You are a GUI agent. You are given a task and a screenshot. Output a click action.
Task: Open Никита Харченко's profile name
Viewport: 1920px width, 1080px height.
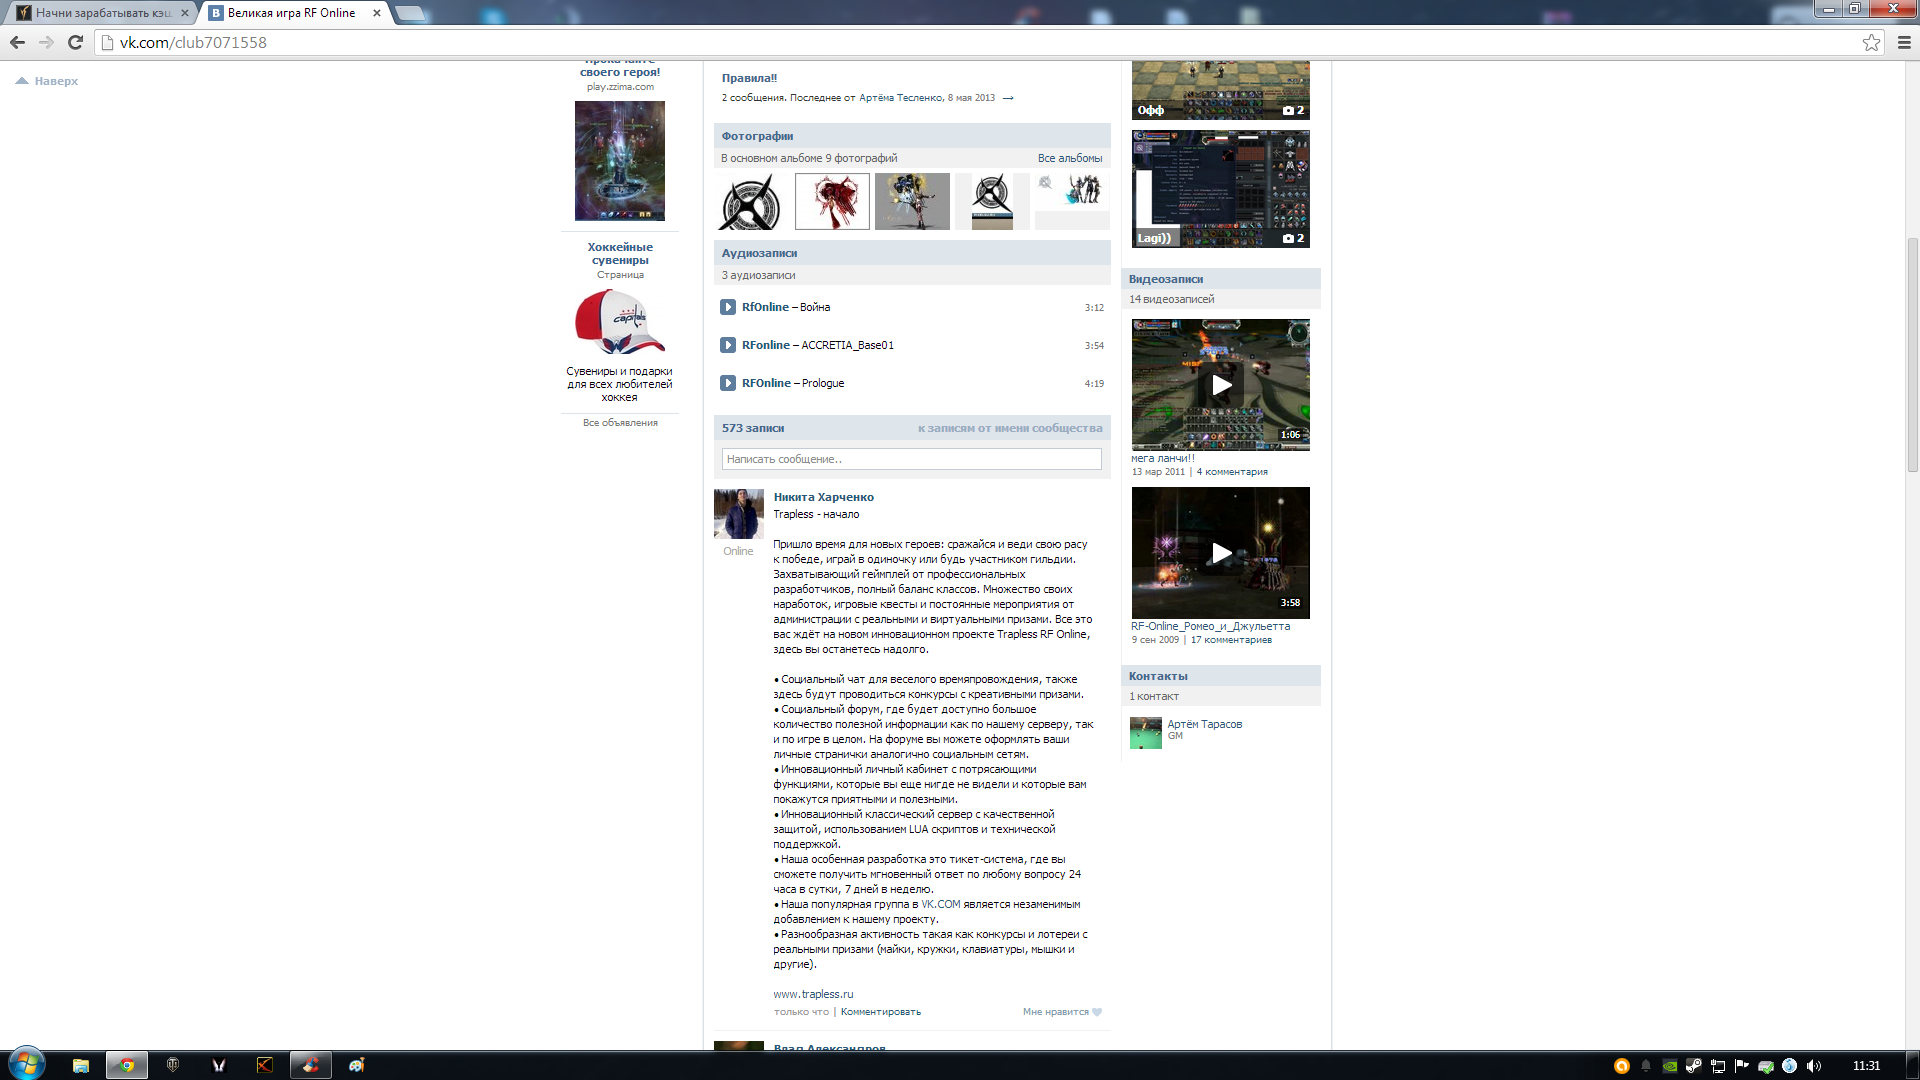coord(823,497)
